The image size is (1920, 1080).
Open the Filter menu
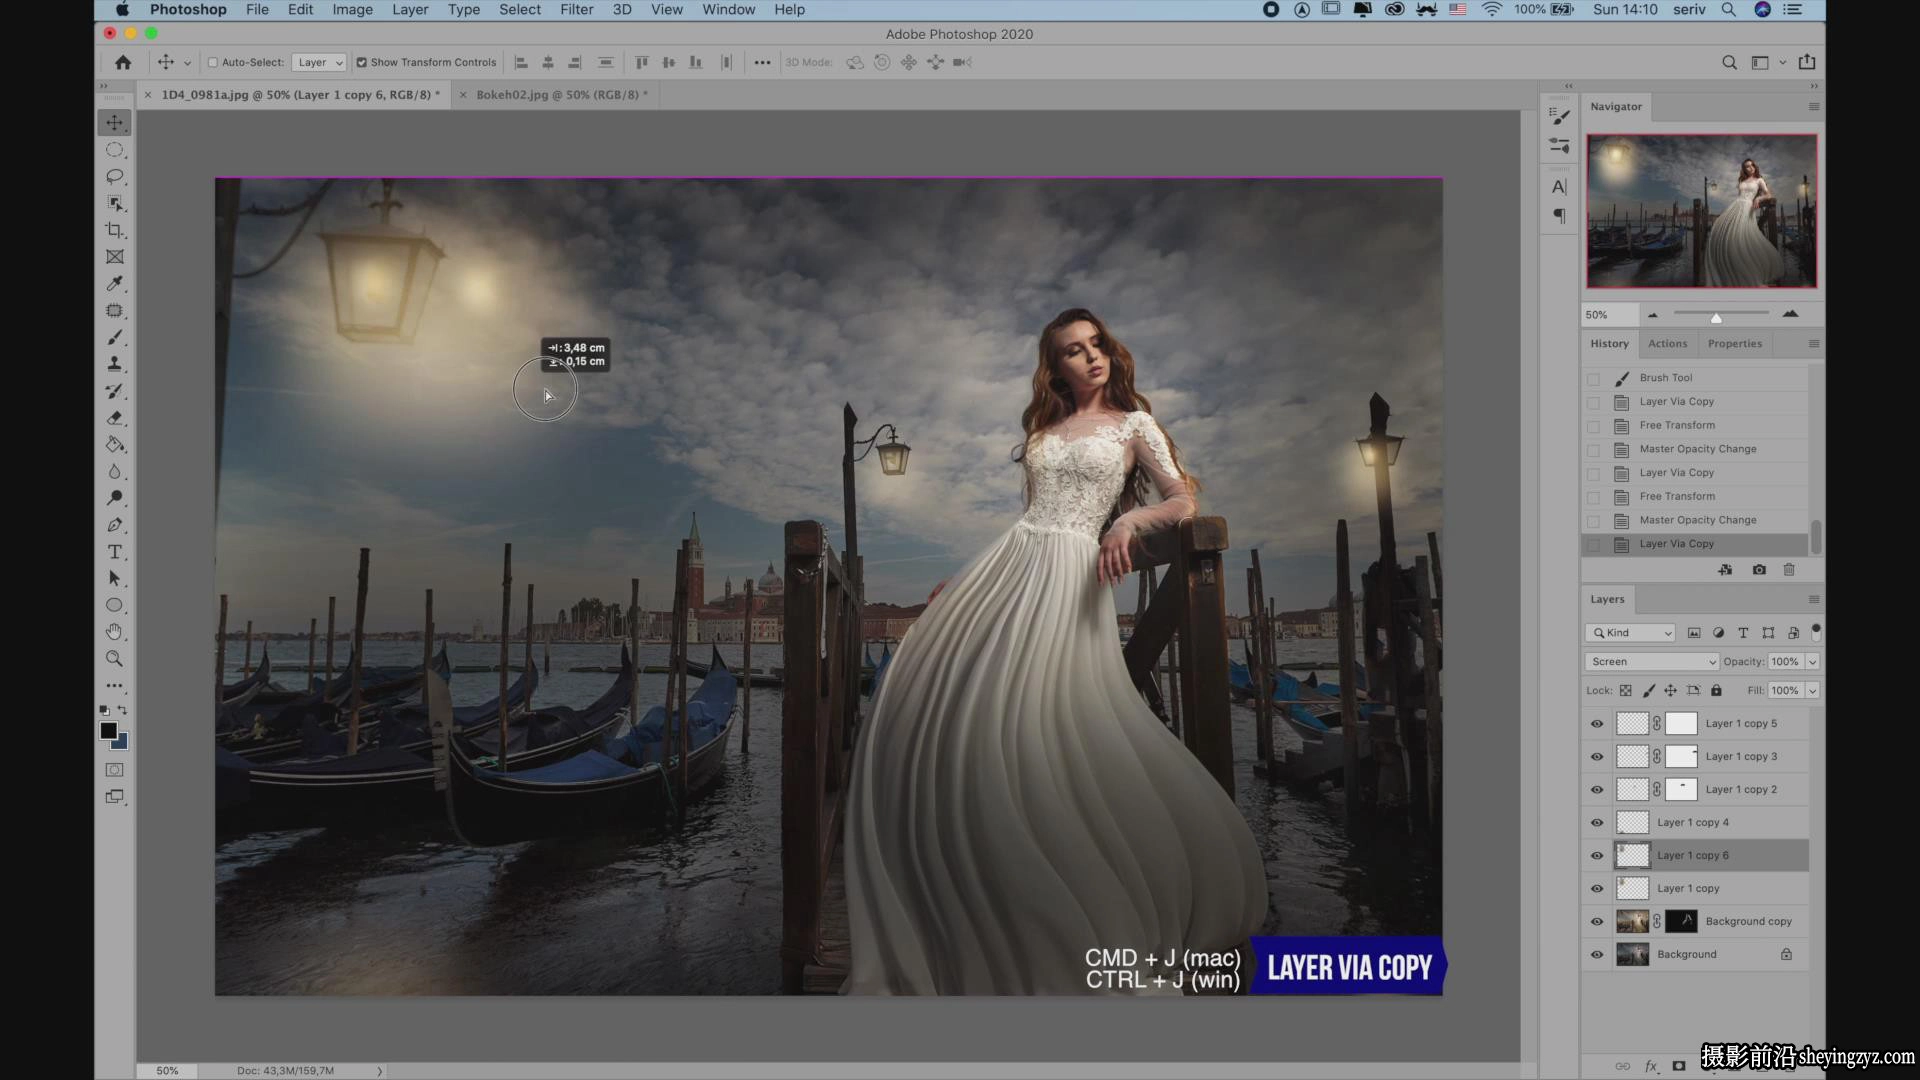point(576,10)
